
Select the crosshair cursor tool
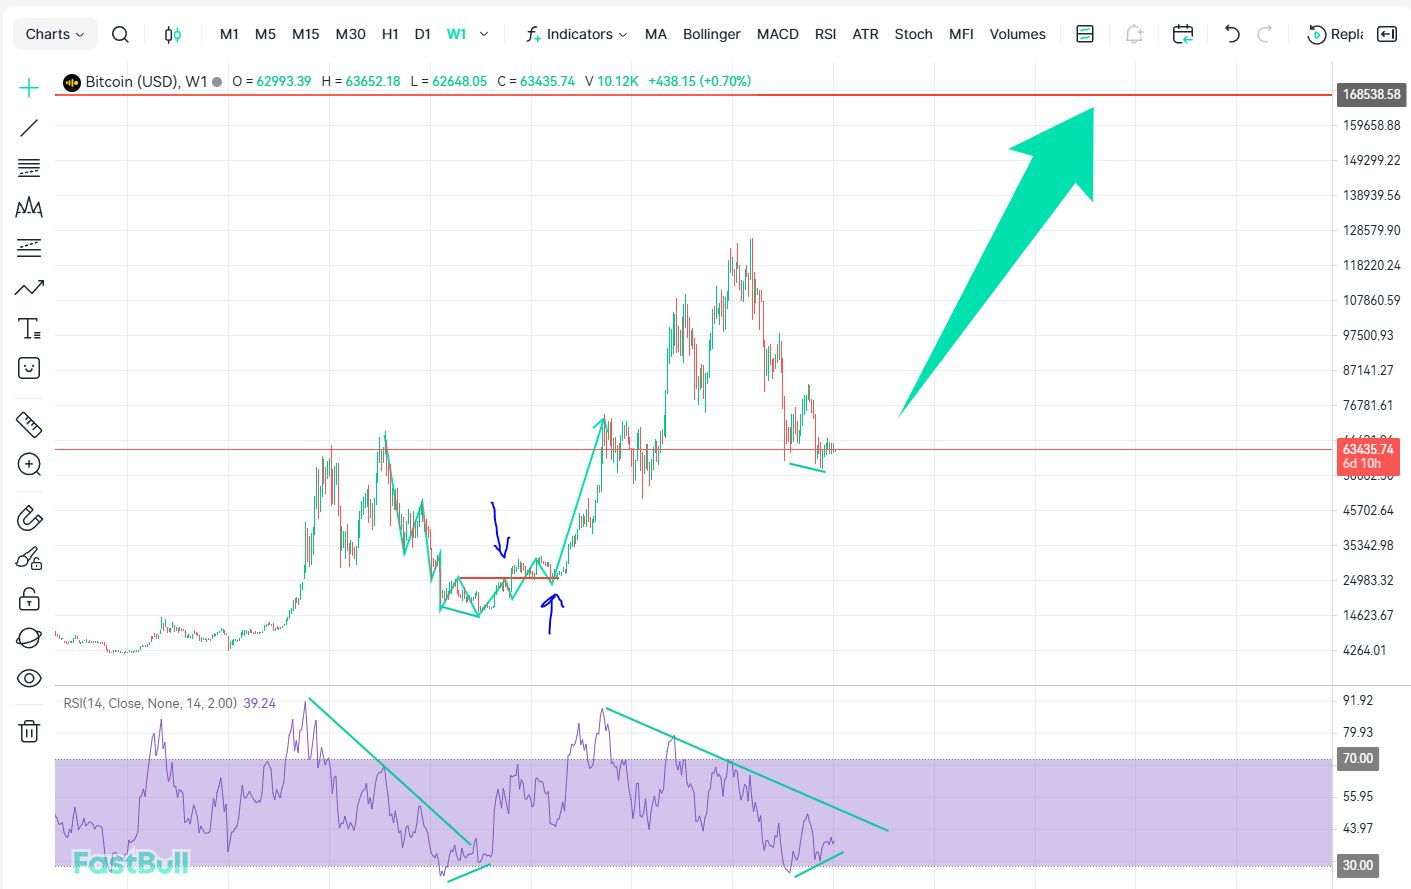(x=29, y=88)
